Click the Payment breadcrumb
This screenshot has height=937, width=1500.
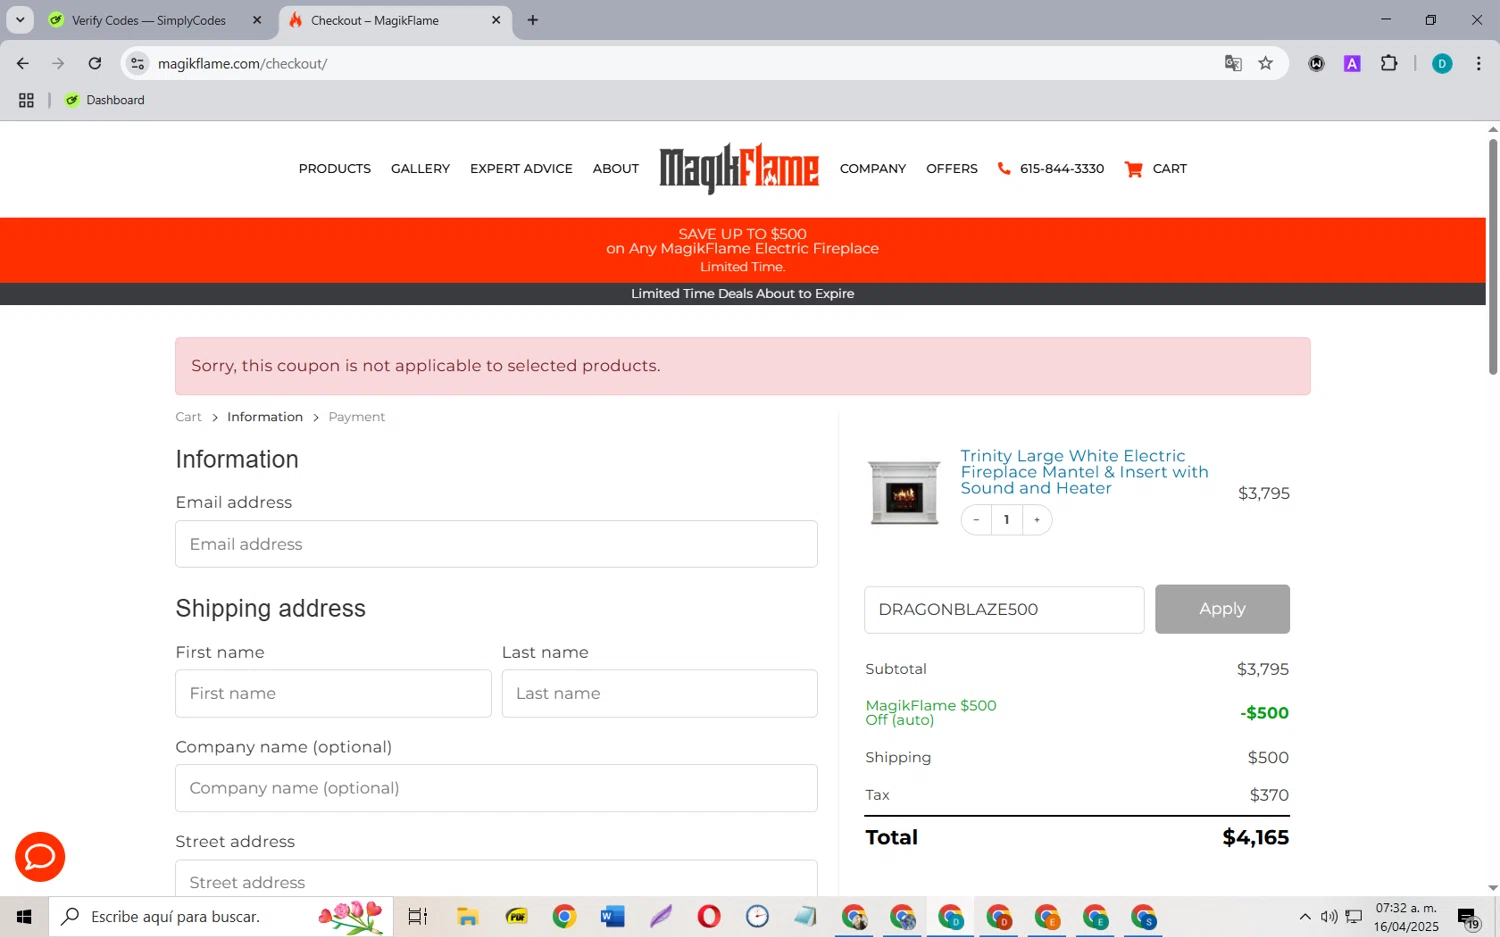click(x=357, y=417)
